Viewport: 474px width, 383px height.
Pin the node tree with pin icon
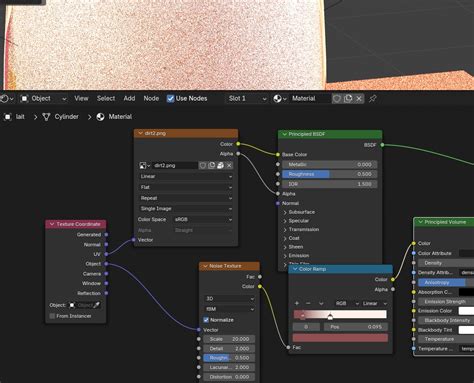click(x=372, y=99)
